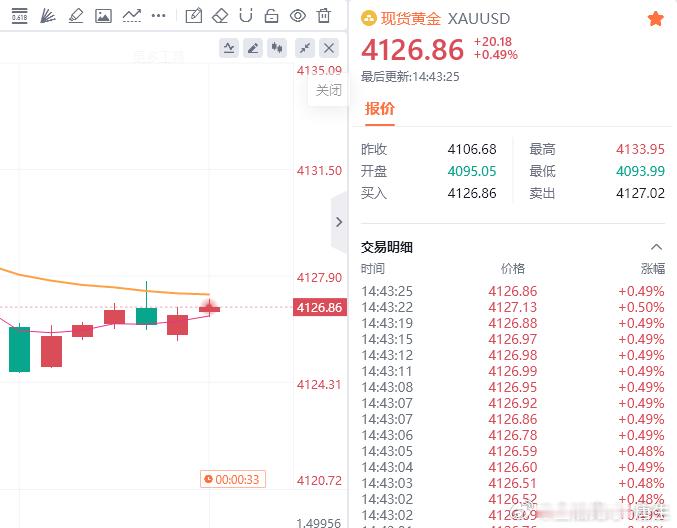
Task: Click the 4120.72 axis label
Action: coord(320,481)
